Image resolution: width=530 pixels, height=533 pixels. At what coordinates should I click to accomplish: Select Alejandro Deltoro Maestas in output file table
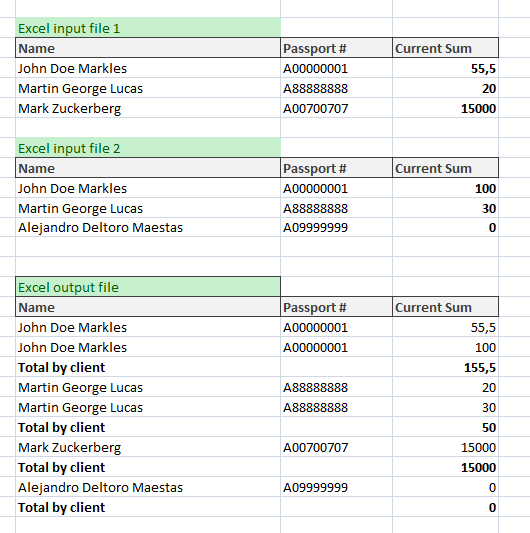tap(148, 487)
